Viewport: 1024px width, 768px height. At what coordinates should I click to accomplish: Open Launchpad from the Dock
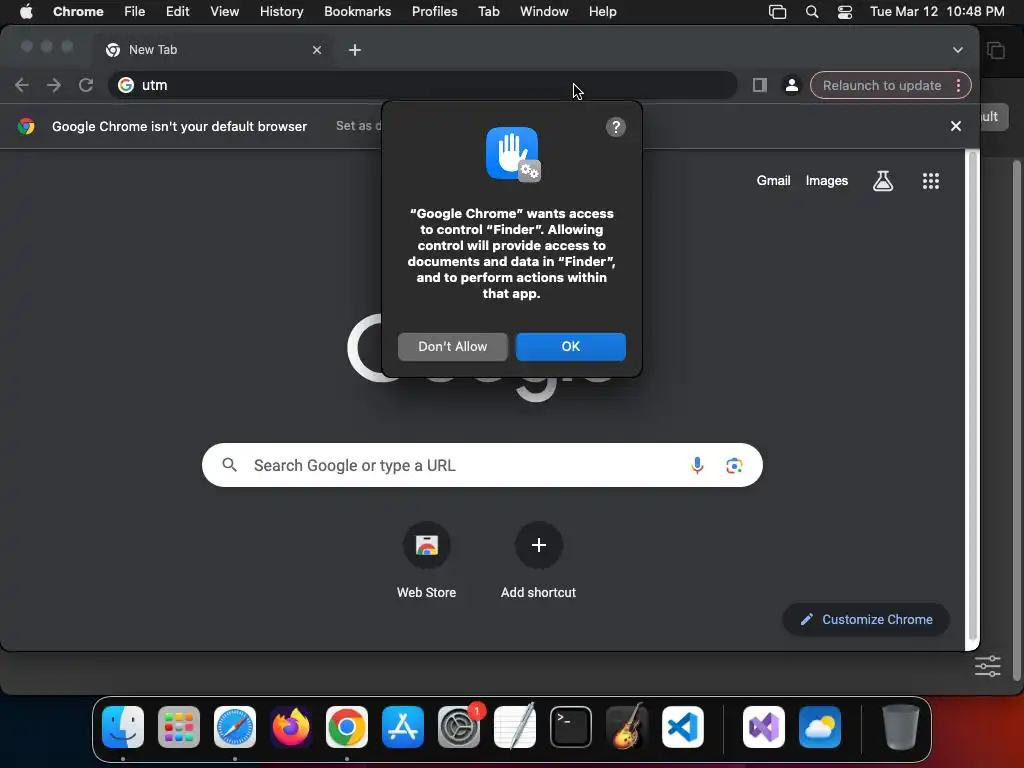pyautogui.click(x=179, y=727)
